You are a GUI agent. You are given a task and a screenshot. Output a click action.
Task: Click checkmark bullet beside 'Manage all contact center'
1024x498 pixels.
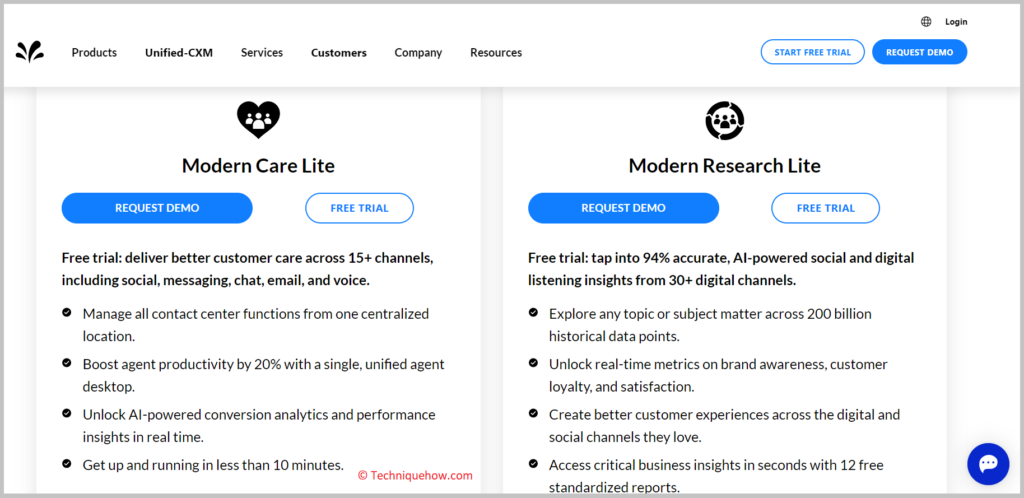pos(67,313)
